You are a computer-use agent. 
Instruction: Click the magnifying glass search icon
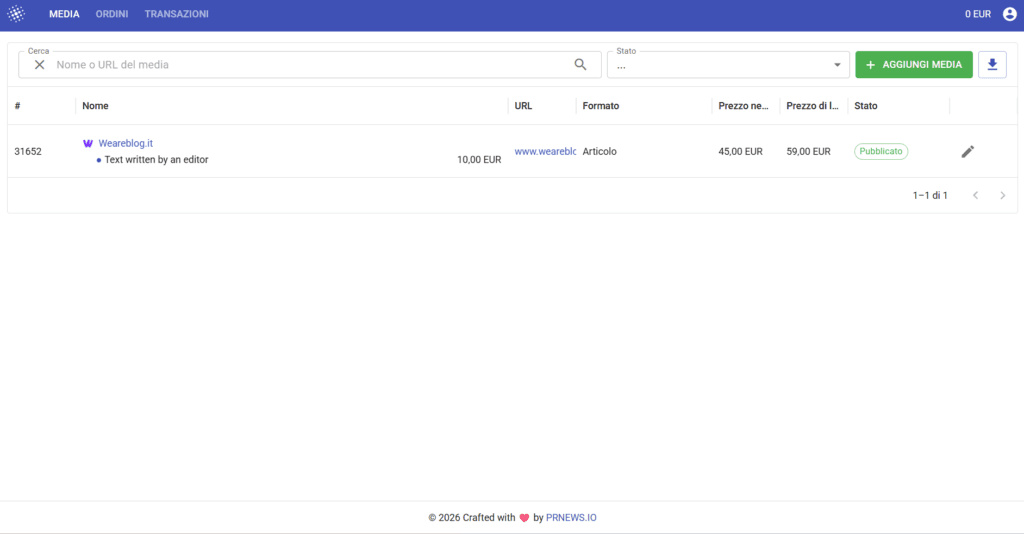580,65
